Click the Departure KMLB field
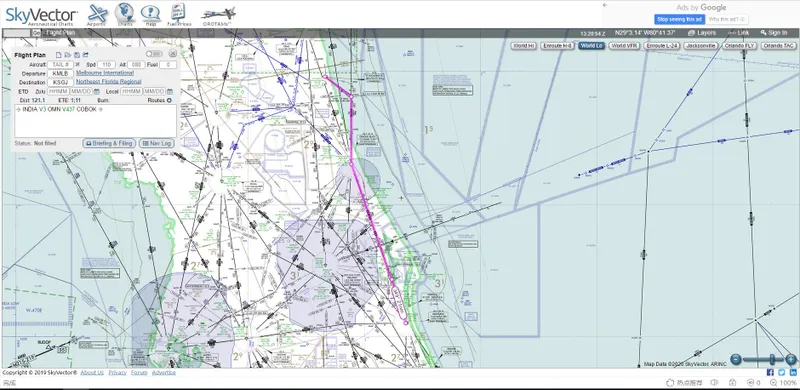Screen dimensions: 800x390 click(x=60, y=74)
